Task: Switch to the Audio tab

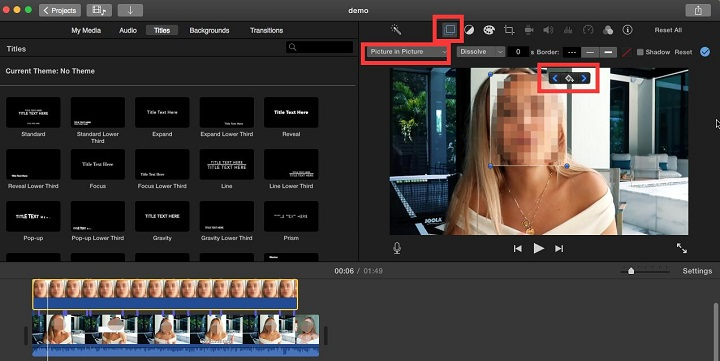Action: 128,30
